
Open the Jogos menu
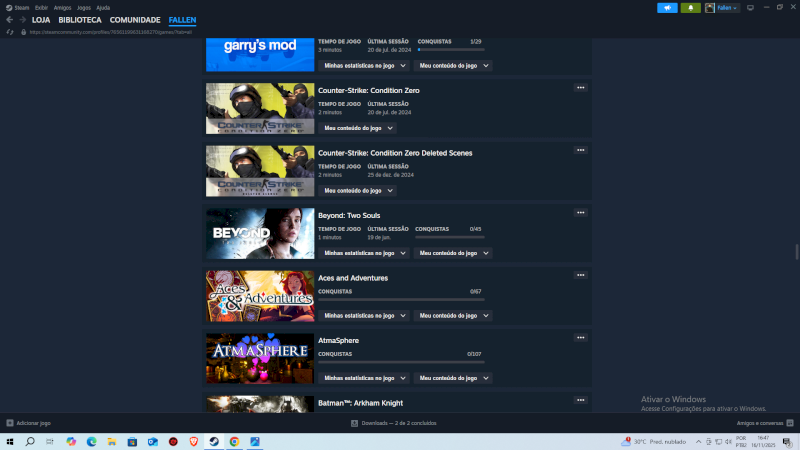click(x=82, y=7)
